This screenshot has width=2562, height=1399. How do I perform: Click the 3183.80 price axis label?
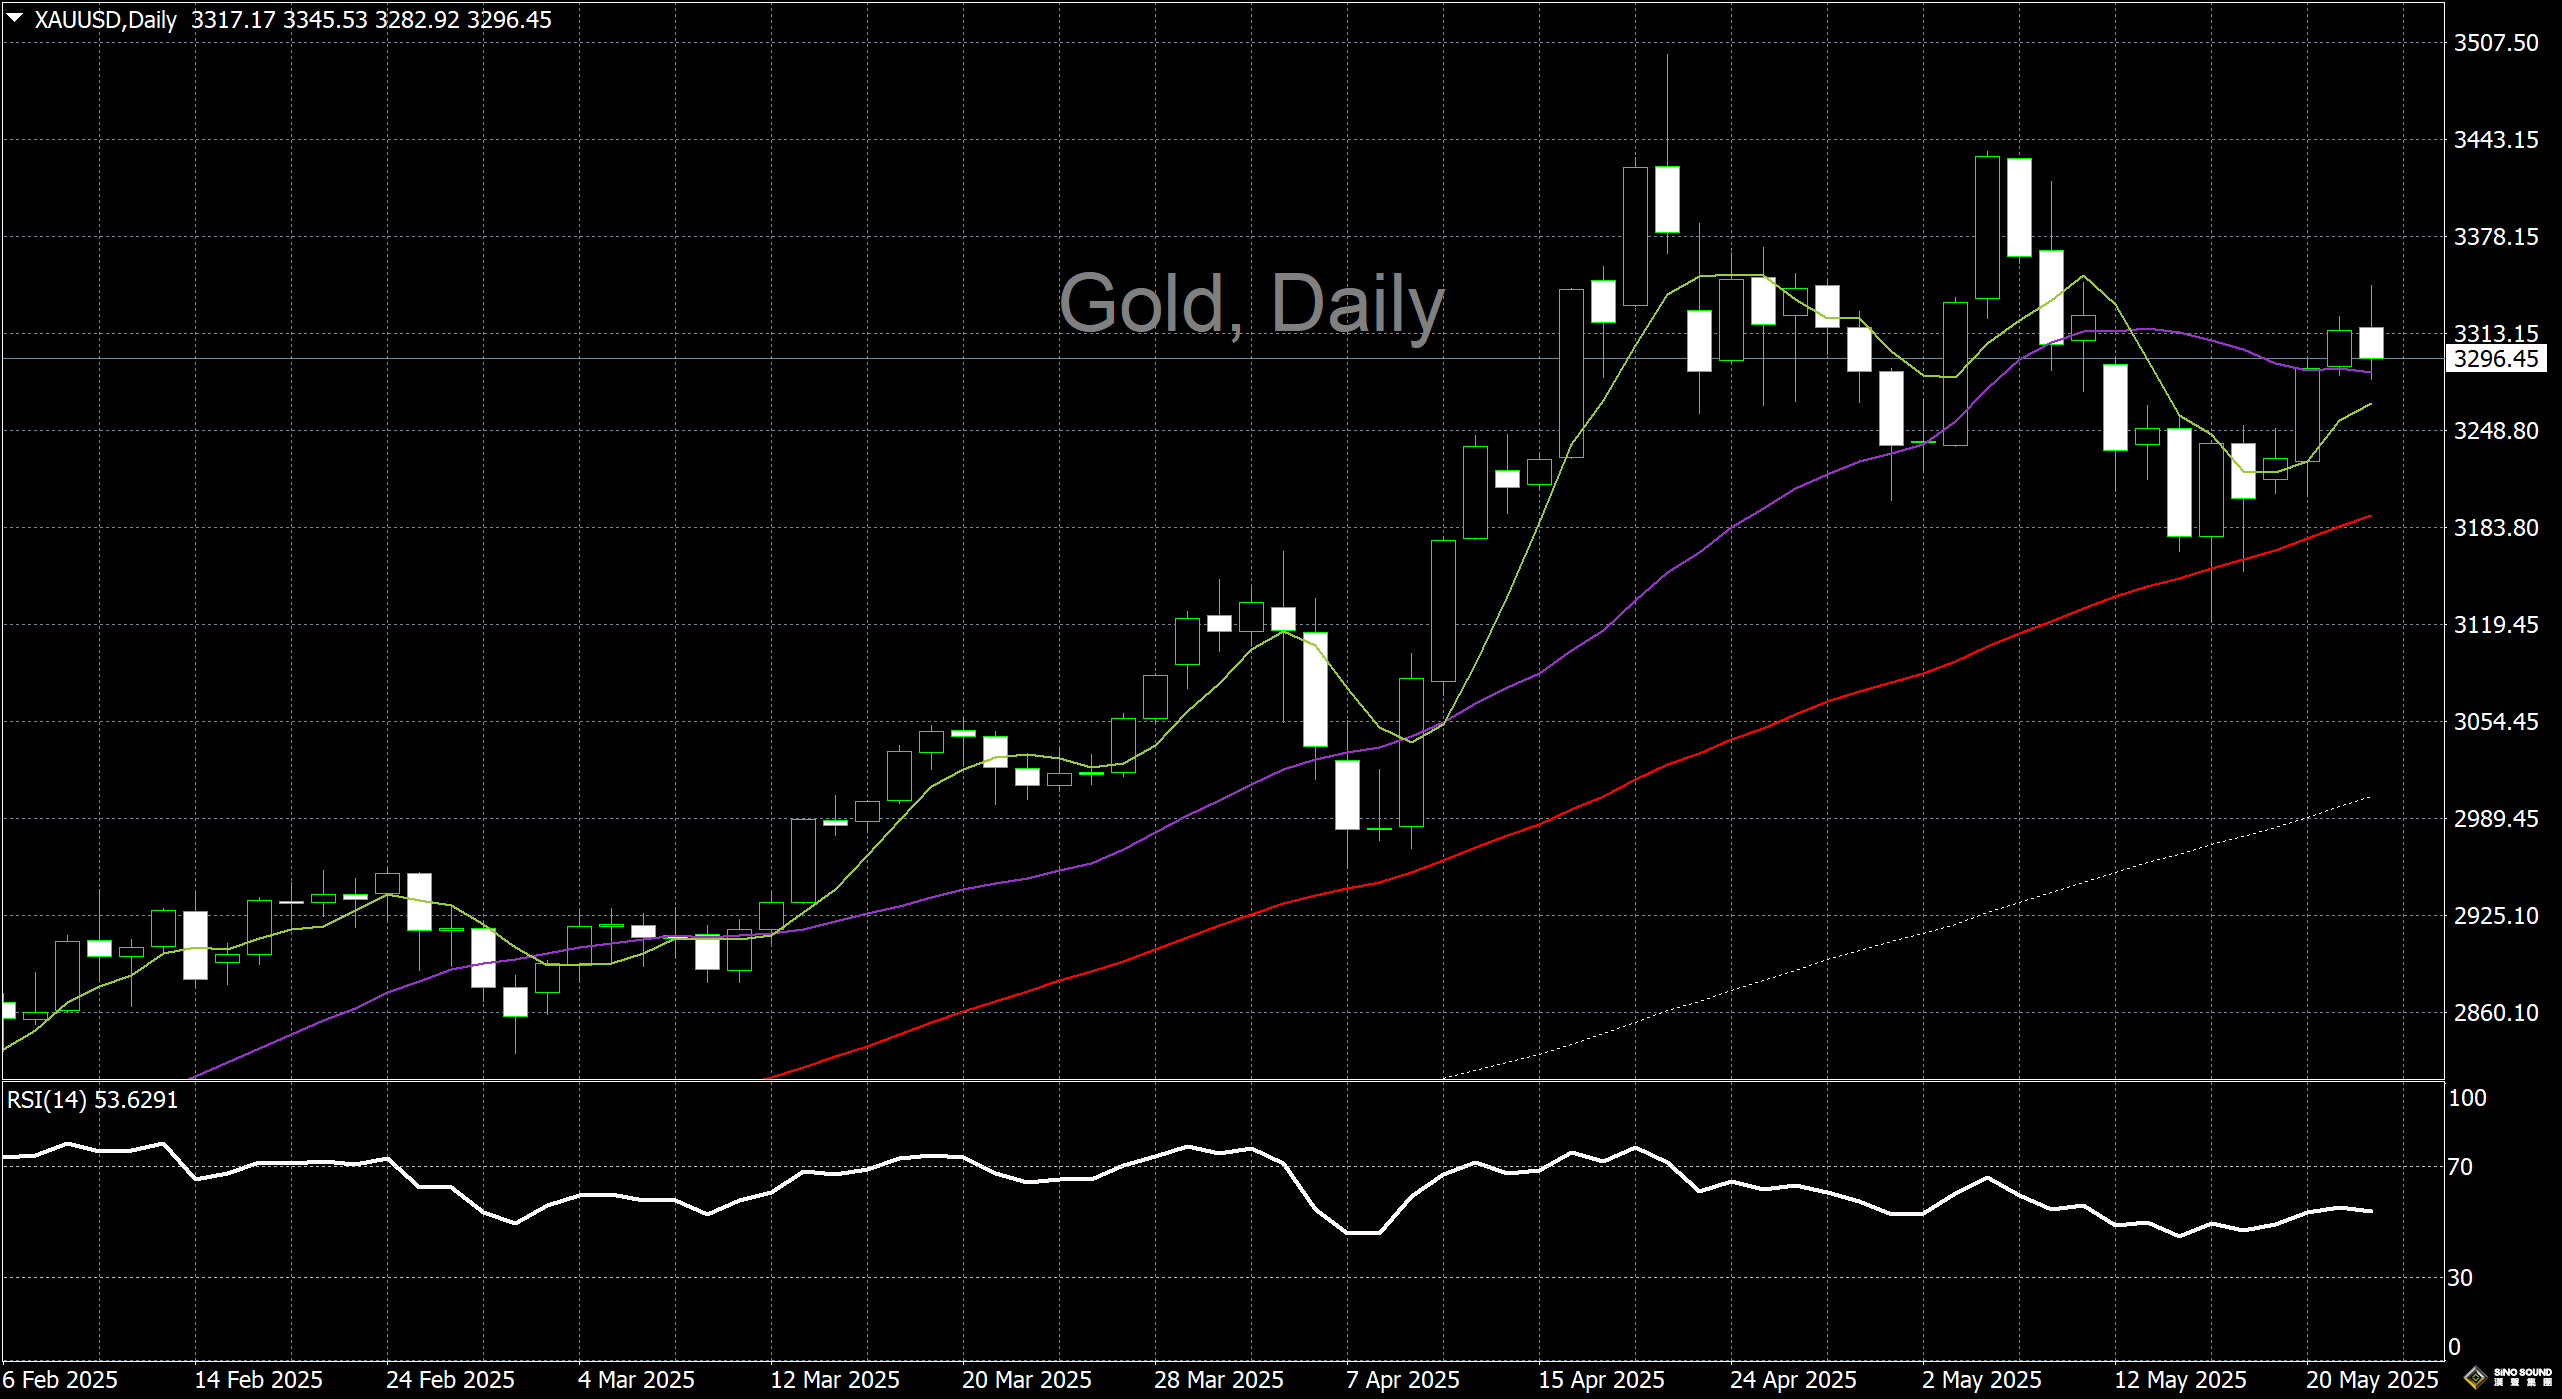(2496, 528)
